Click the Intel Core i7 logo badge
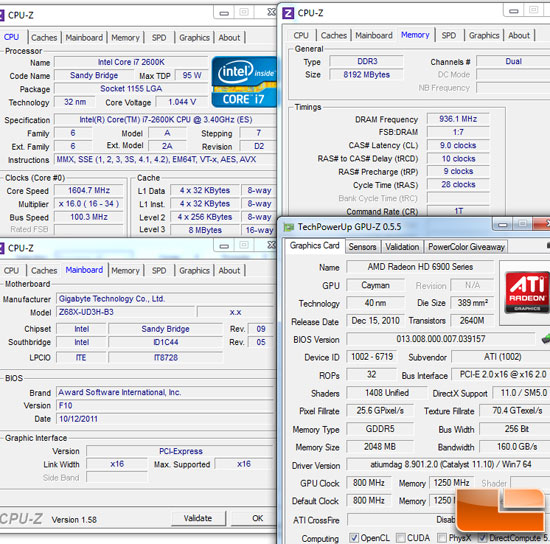 244,82
